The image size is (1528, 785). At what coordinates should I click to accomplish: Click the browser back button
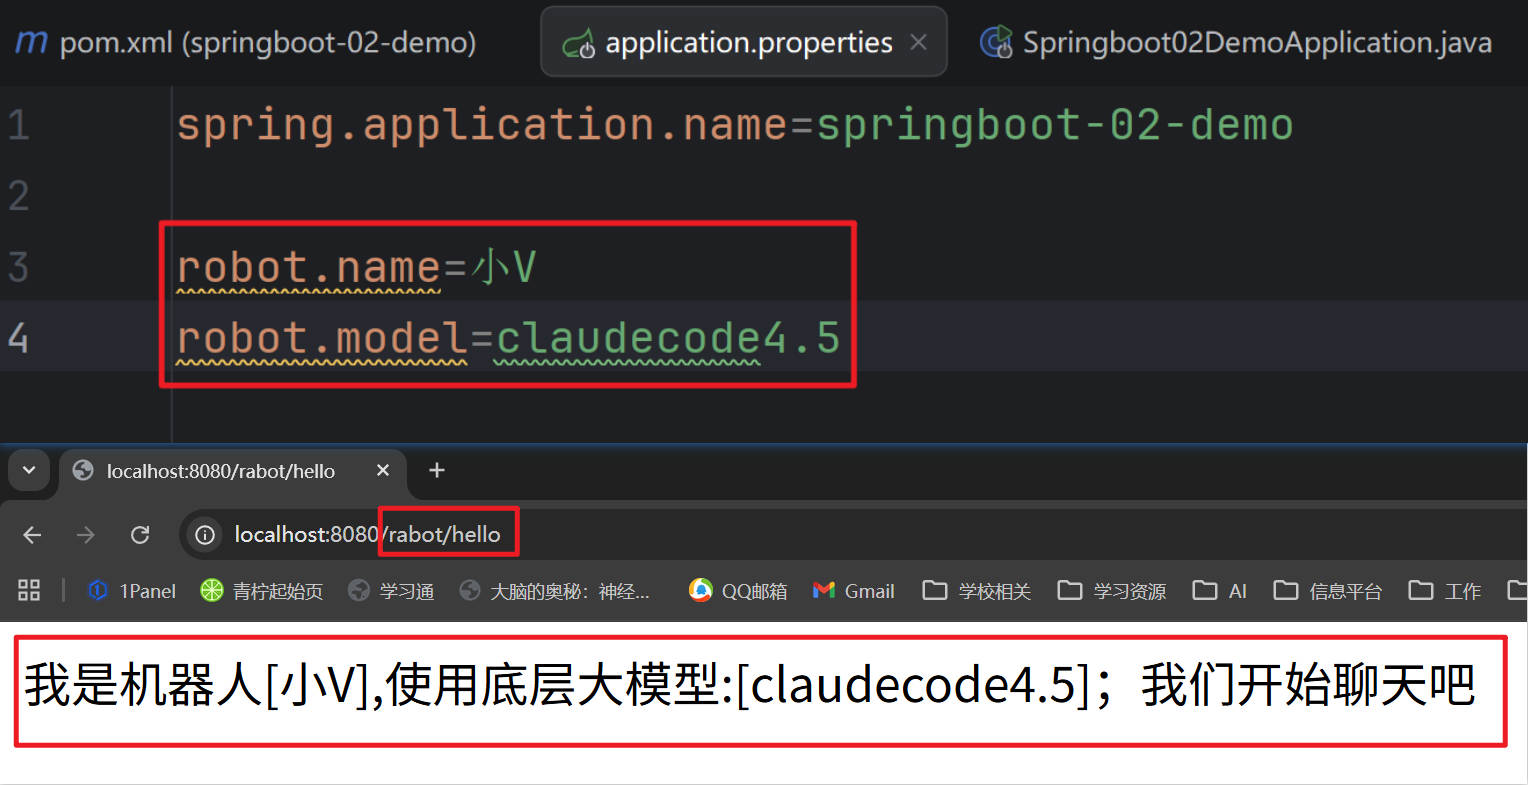click(x=31, y=534)
